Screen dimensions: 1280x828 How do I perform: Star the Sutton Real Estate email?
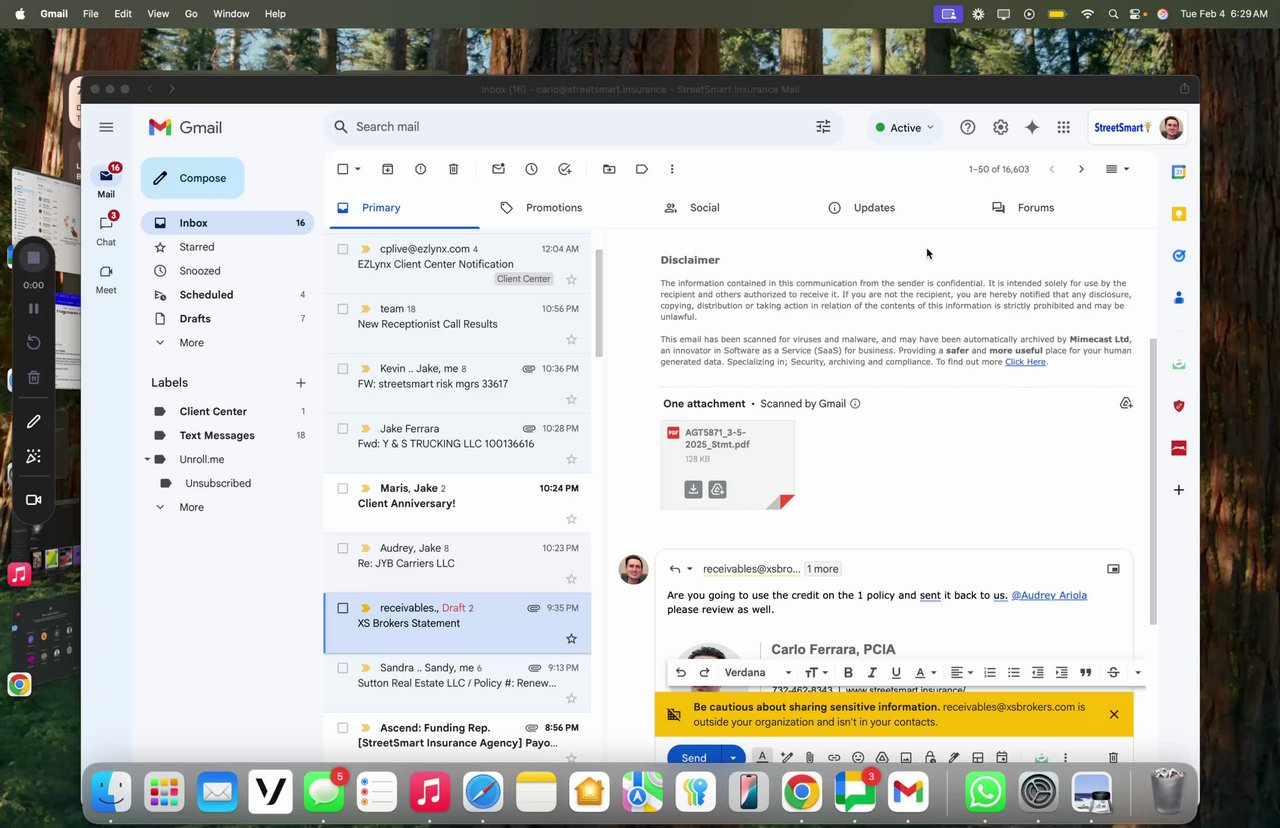coord(571,698)
